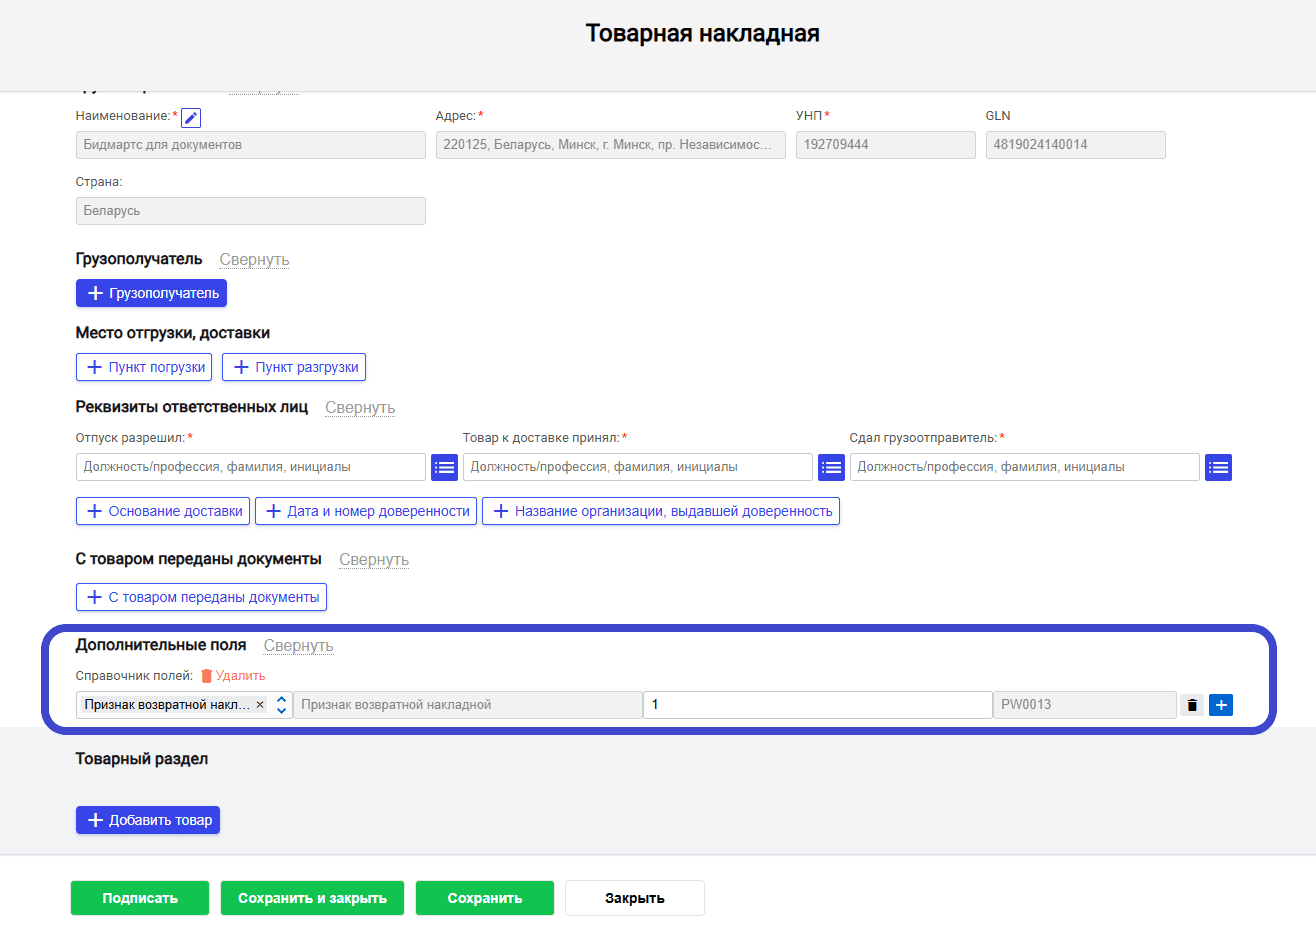Collapse the Реквизиты ответственных лиц section
Screen dimensions: 1316x939
359,408
